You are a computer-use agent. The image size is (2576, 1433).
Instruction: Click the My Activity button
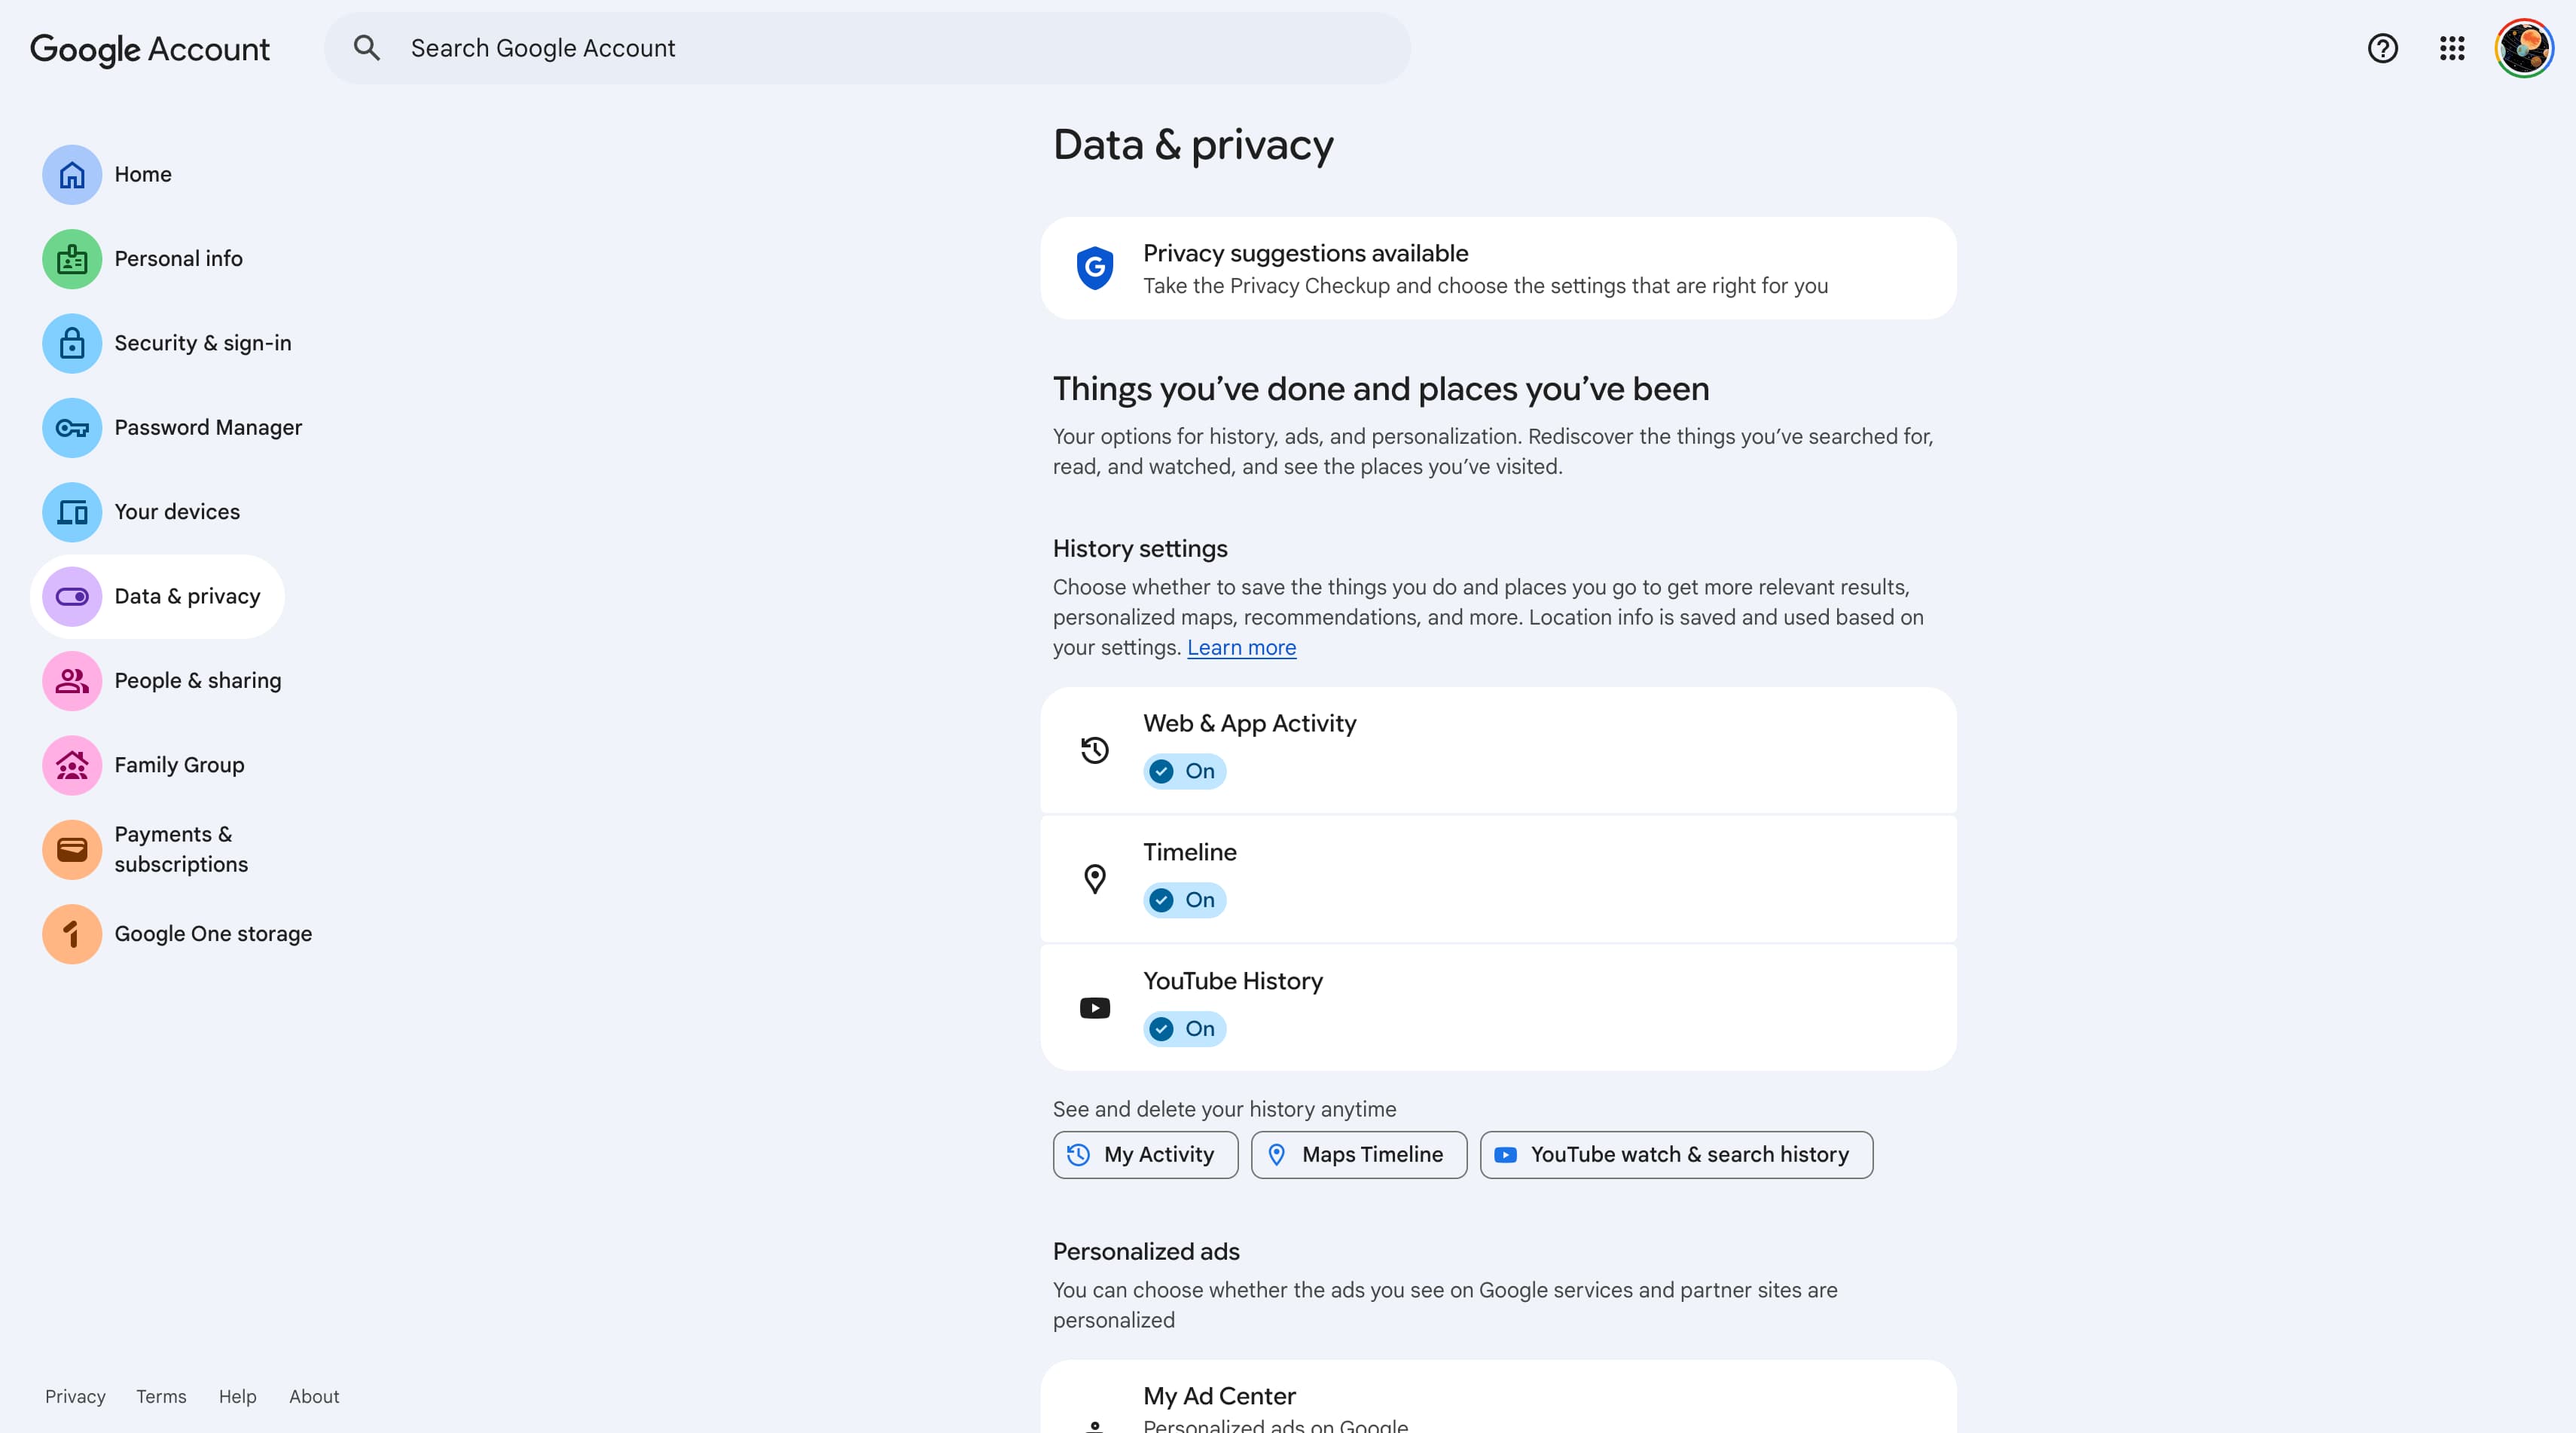click(1145, 1155)
